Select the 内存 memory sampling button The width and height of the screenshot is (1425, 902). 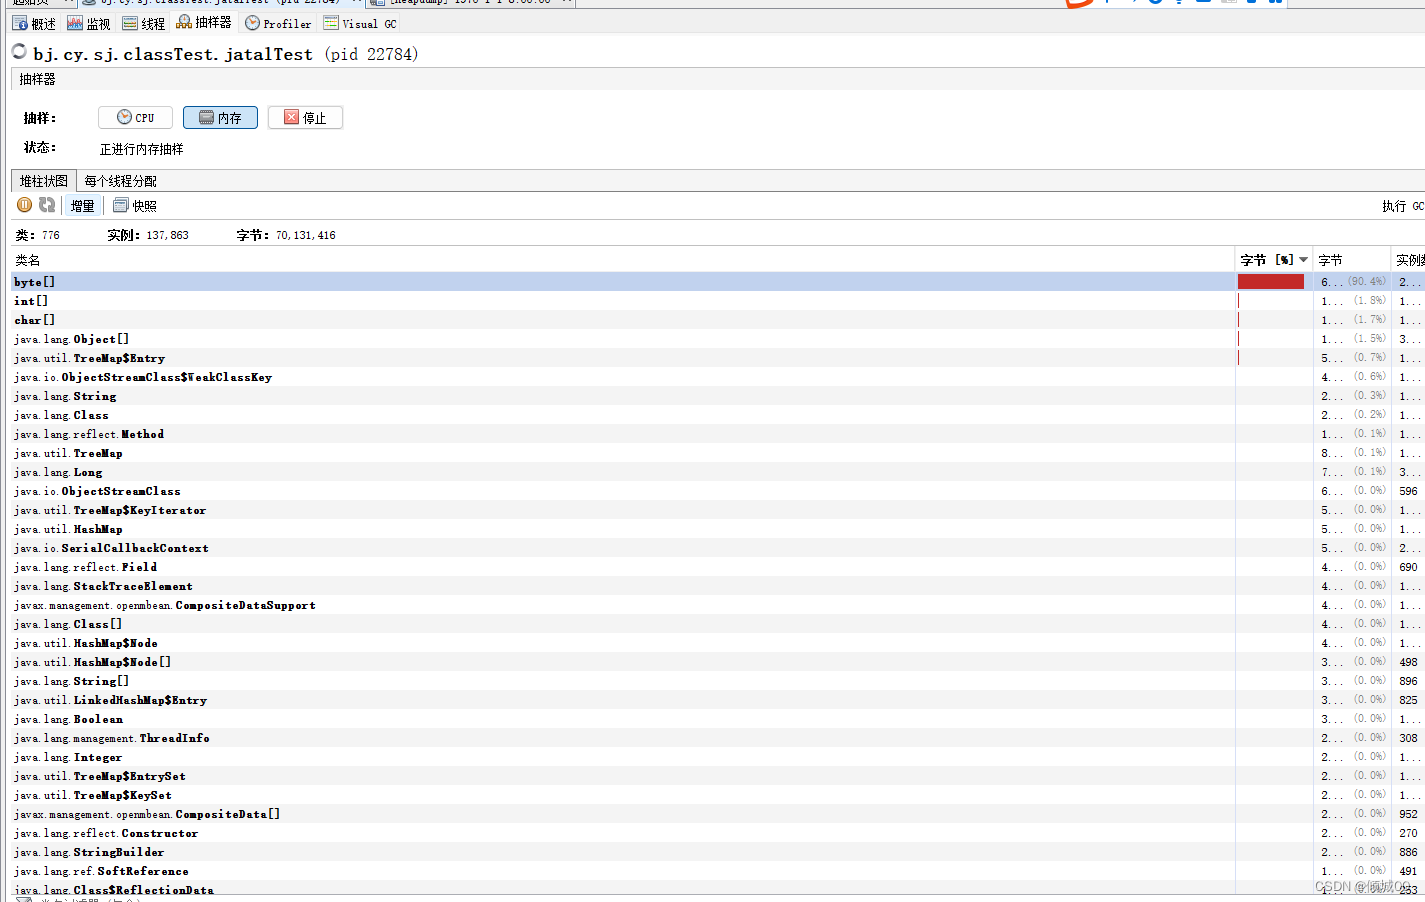point(220,118)
